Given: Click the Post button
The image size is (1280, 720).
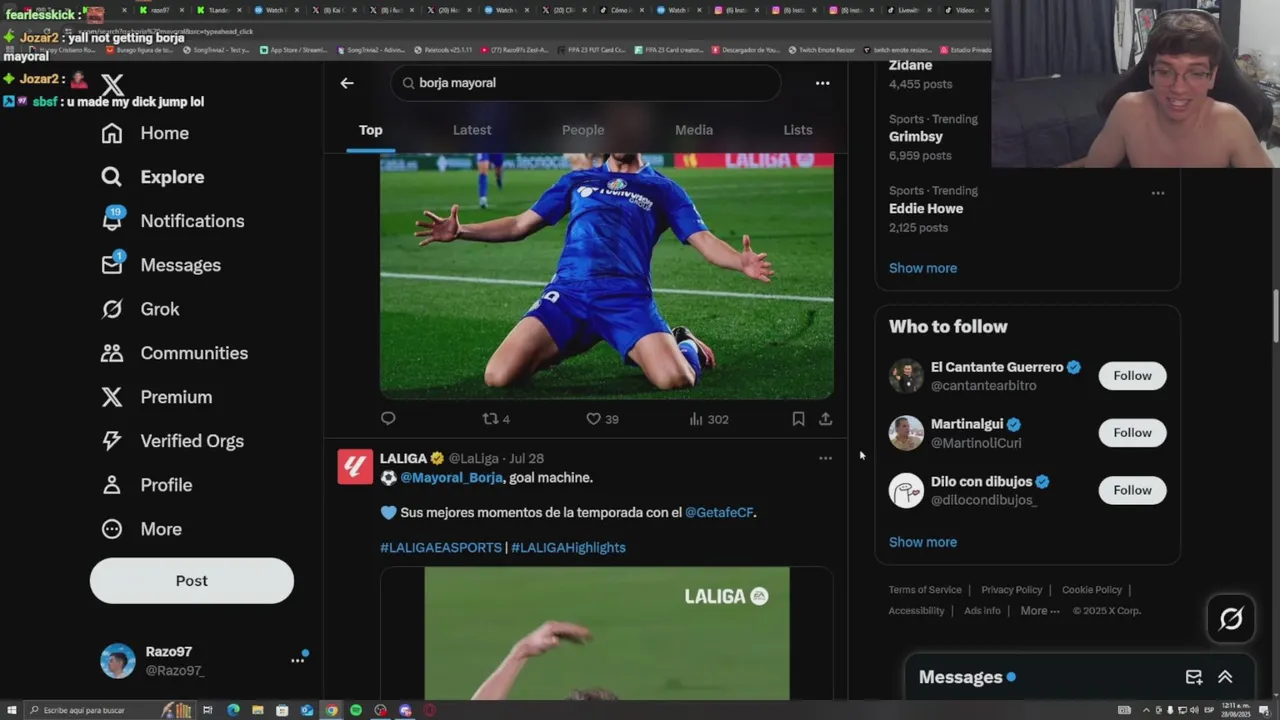Looking at the screenshot, I should (x=192, y=581).
